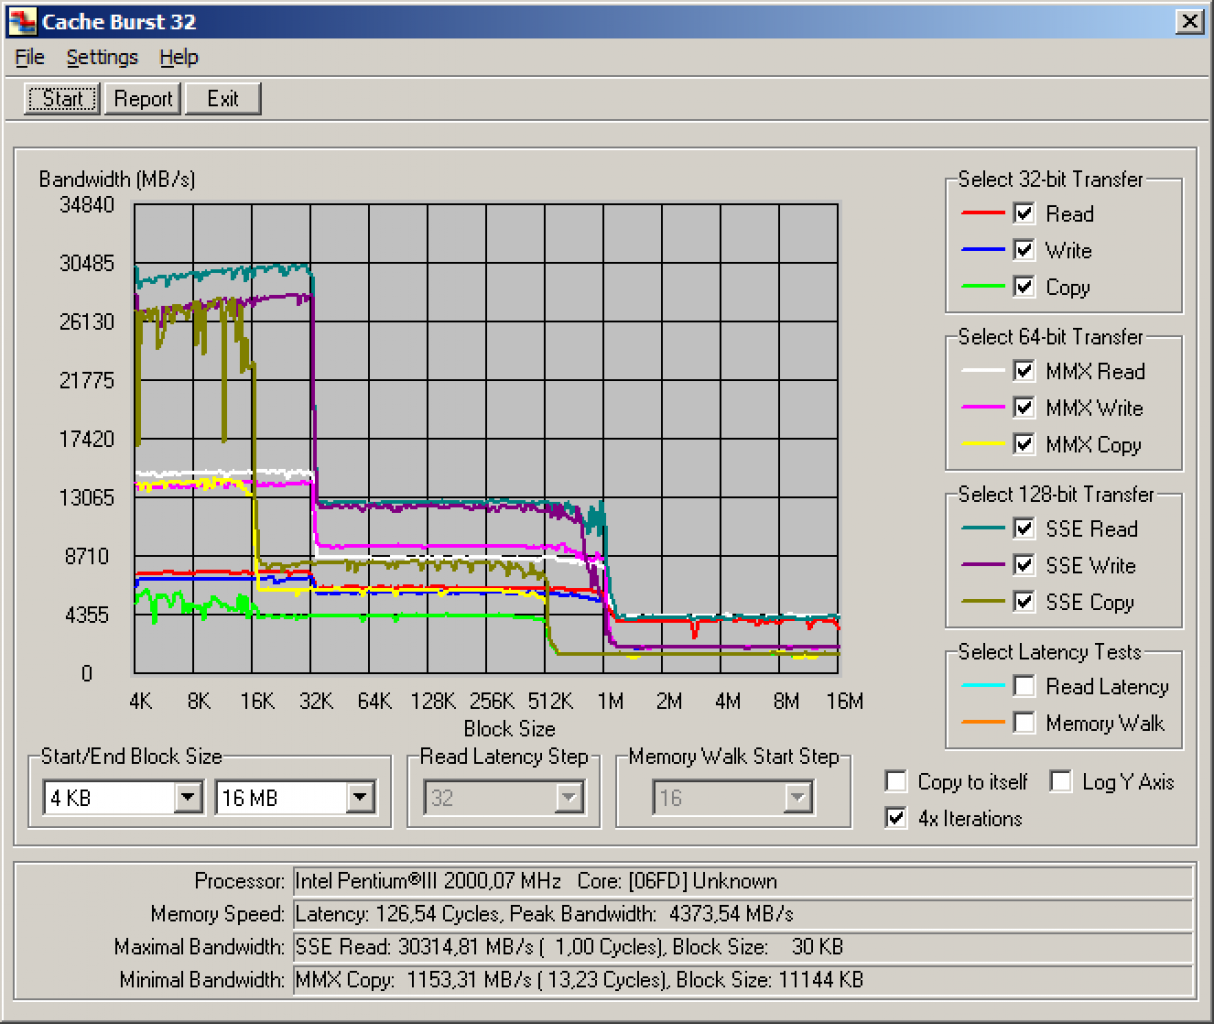Click the Block Size axis title
This screenshot has width=1214, height=1024.
pyautogui.click(x=509, y=728)
